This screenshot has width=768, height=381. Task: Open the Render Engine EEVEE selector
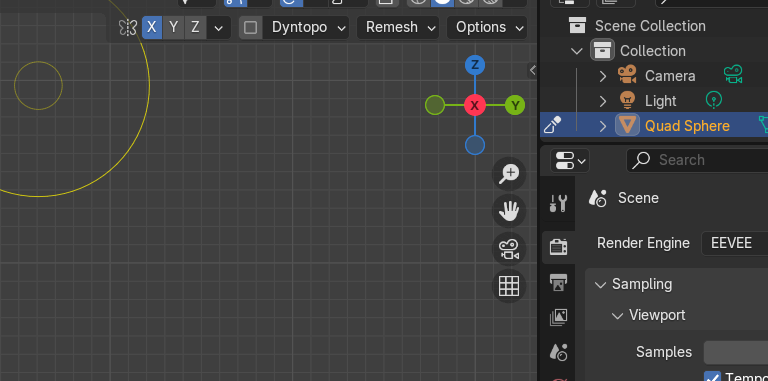click(735, 243)
